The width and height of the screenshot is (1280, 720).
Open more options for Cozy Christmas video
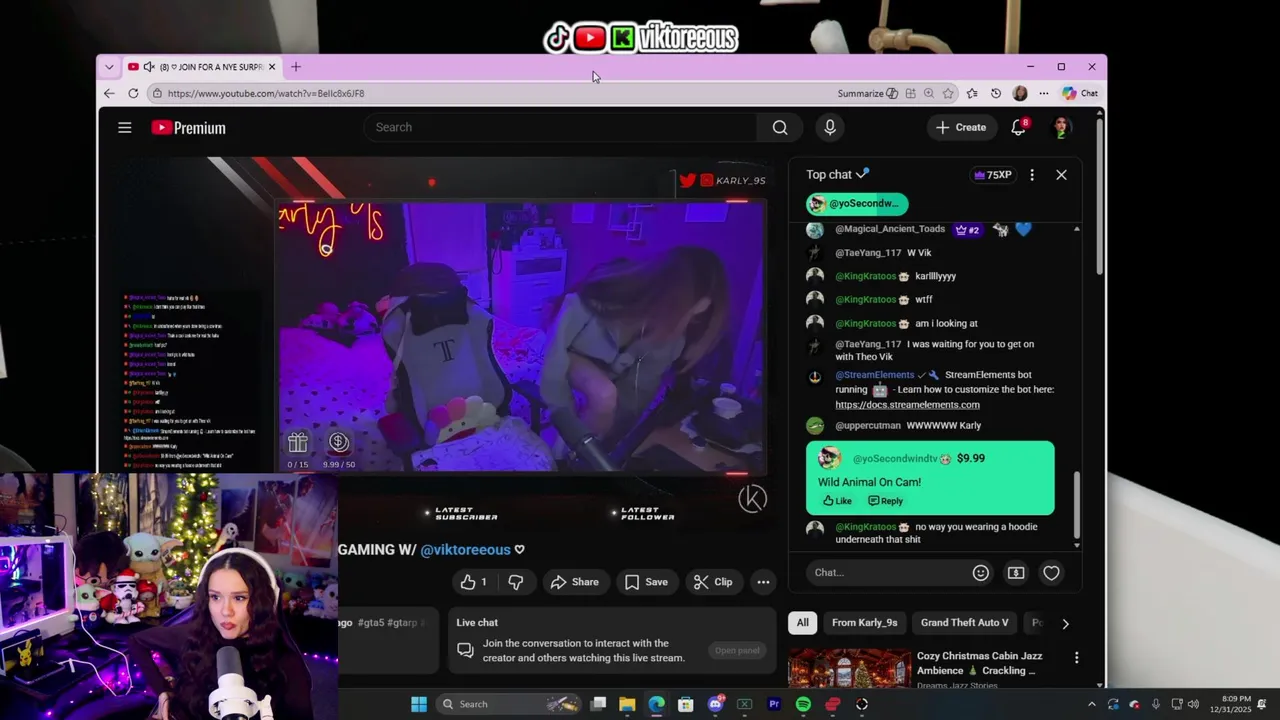[x=1077, y=658]
